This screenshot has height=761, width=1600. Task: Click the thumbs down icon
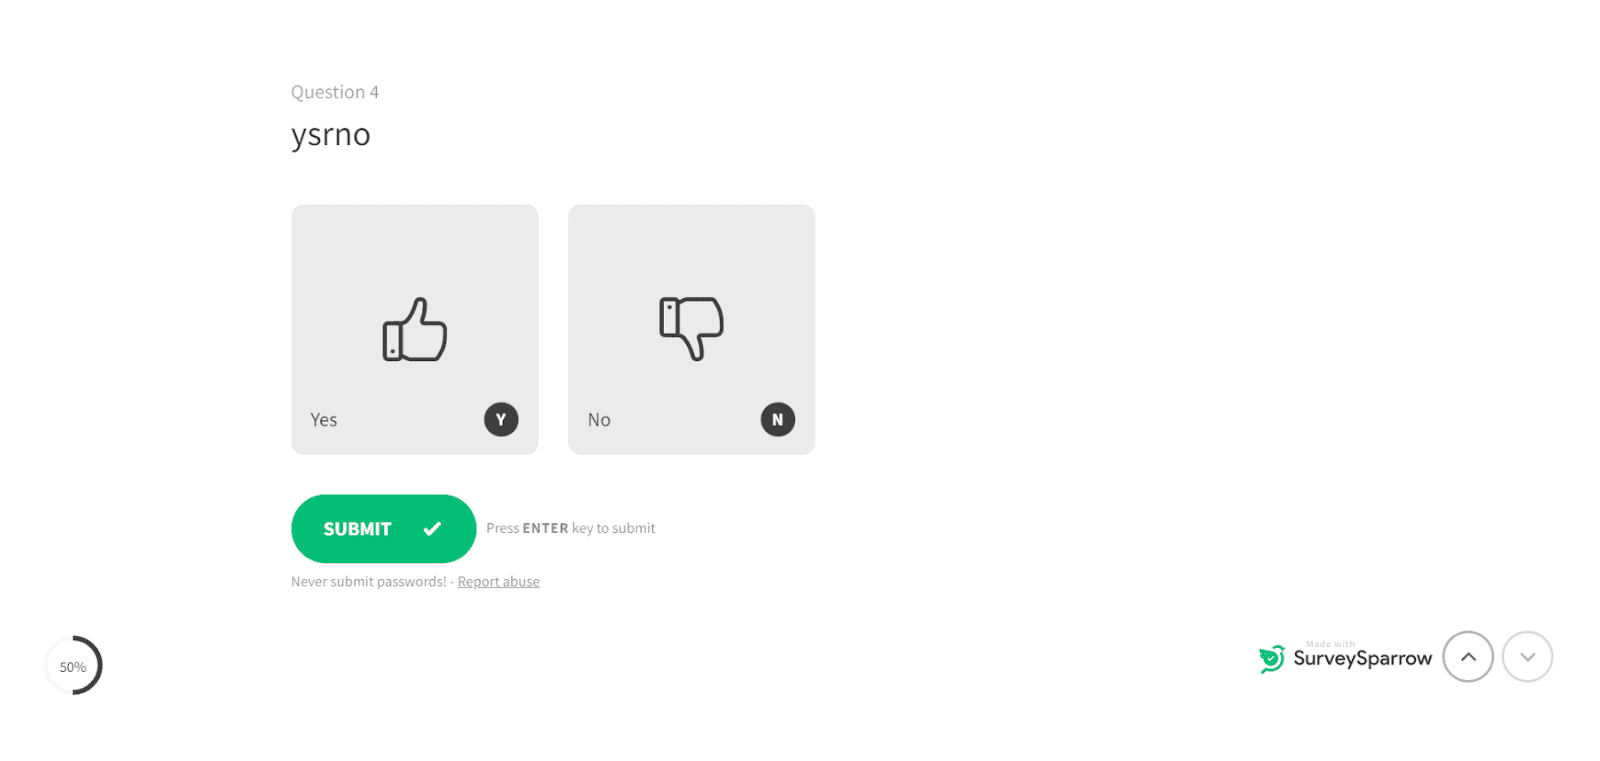(x=691, y=328)
